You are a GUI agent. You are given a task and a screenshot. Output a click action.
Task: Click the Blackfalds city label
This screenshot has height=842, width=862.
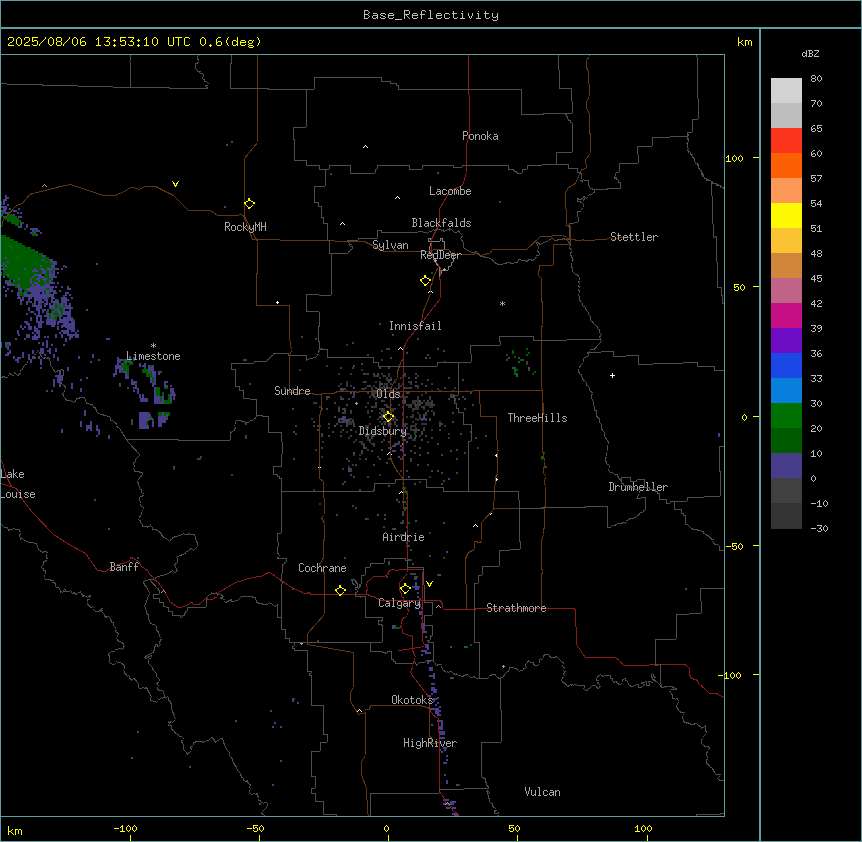pyautogui.click(x=441, y=223)
